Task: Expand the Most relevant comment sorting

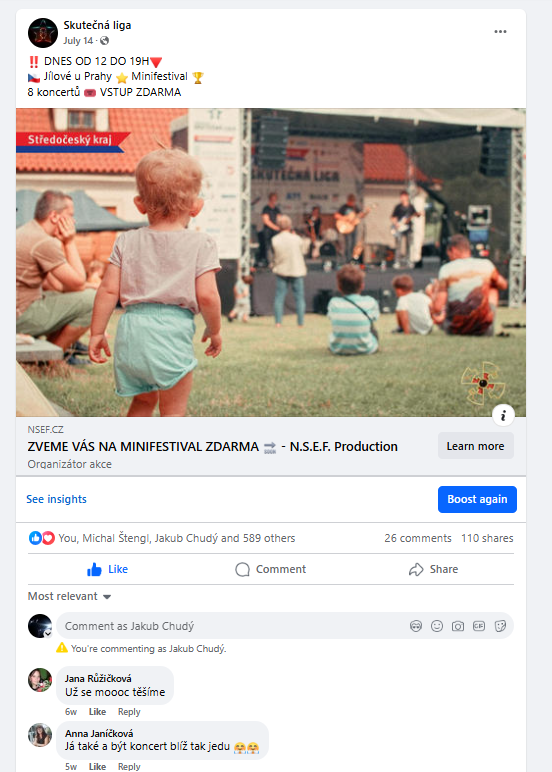Action: pyautogui.click(x=69, y=596)
